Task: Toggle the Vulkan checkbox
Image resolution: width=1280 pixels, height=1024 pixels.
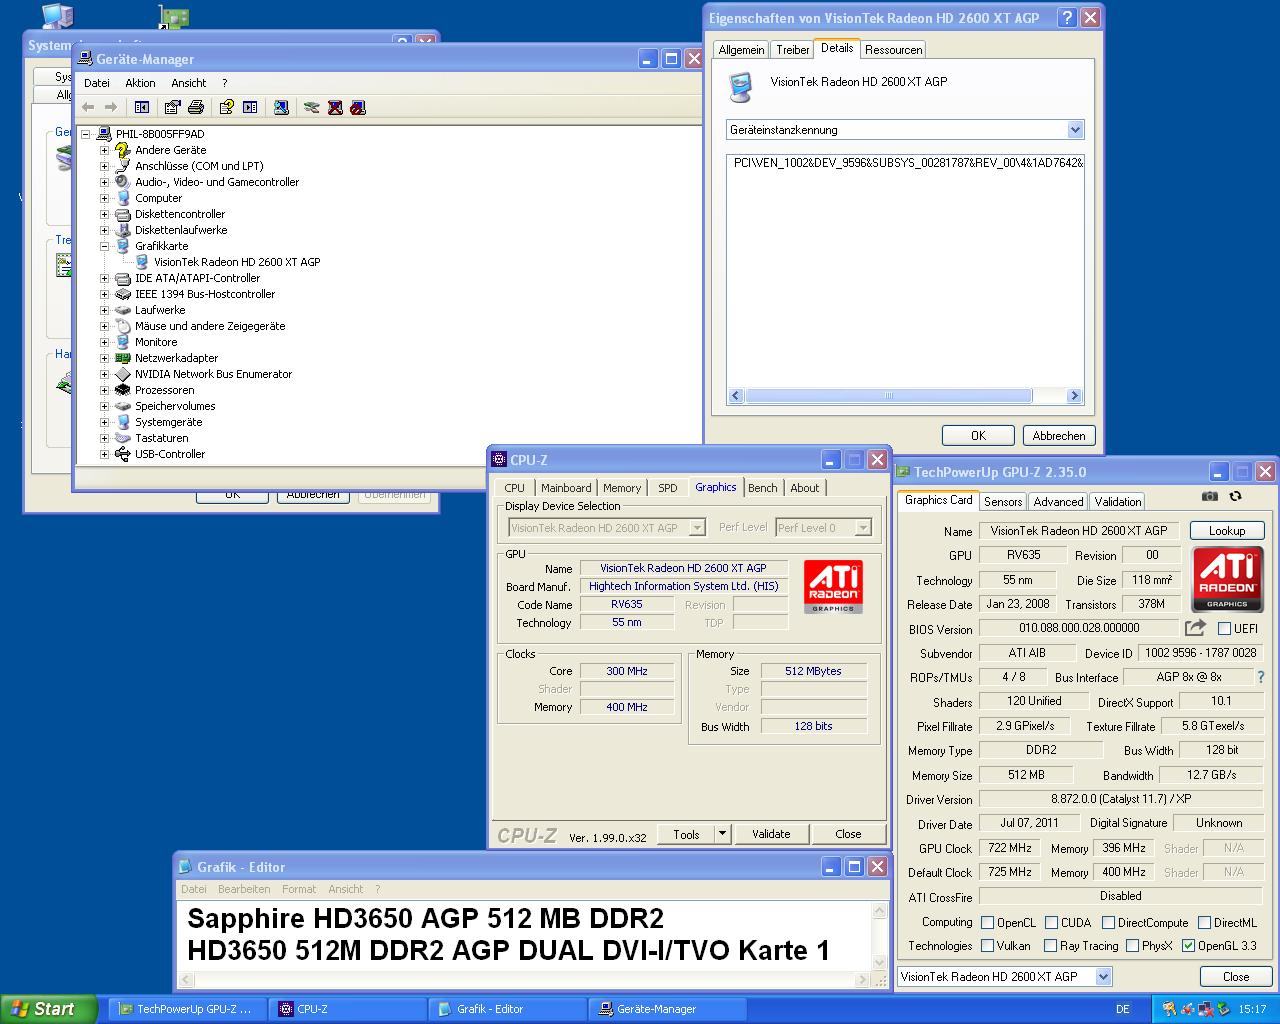Action: [988, 945]
